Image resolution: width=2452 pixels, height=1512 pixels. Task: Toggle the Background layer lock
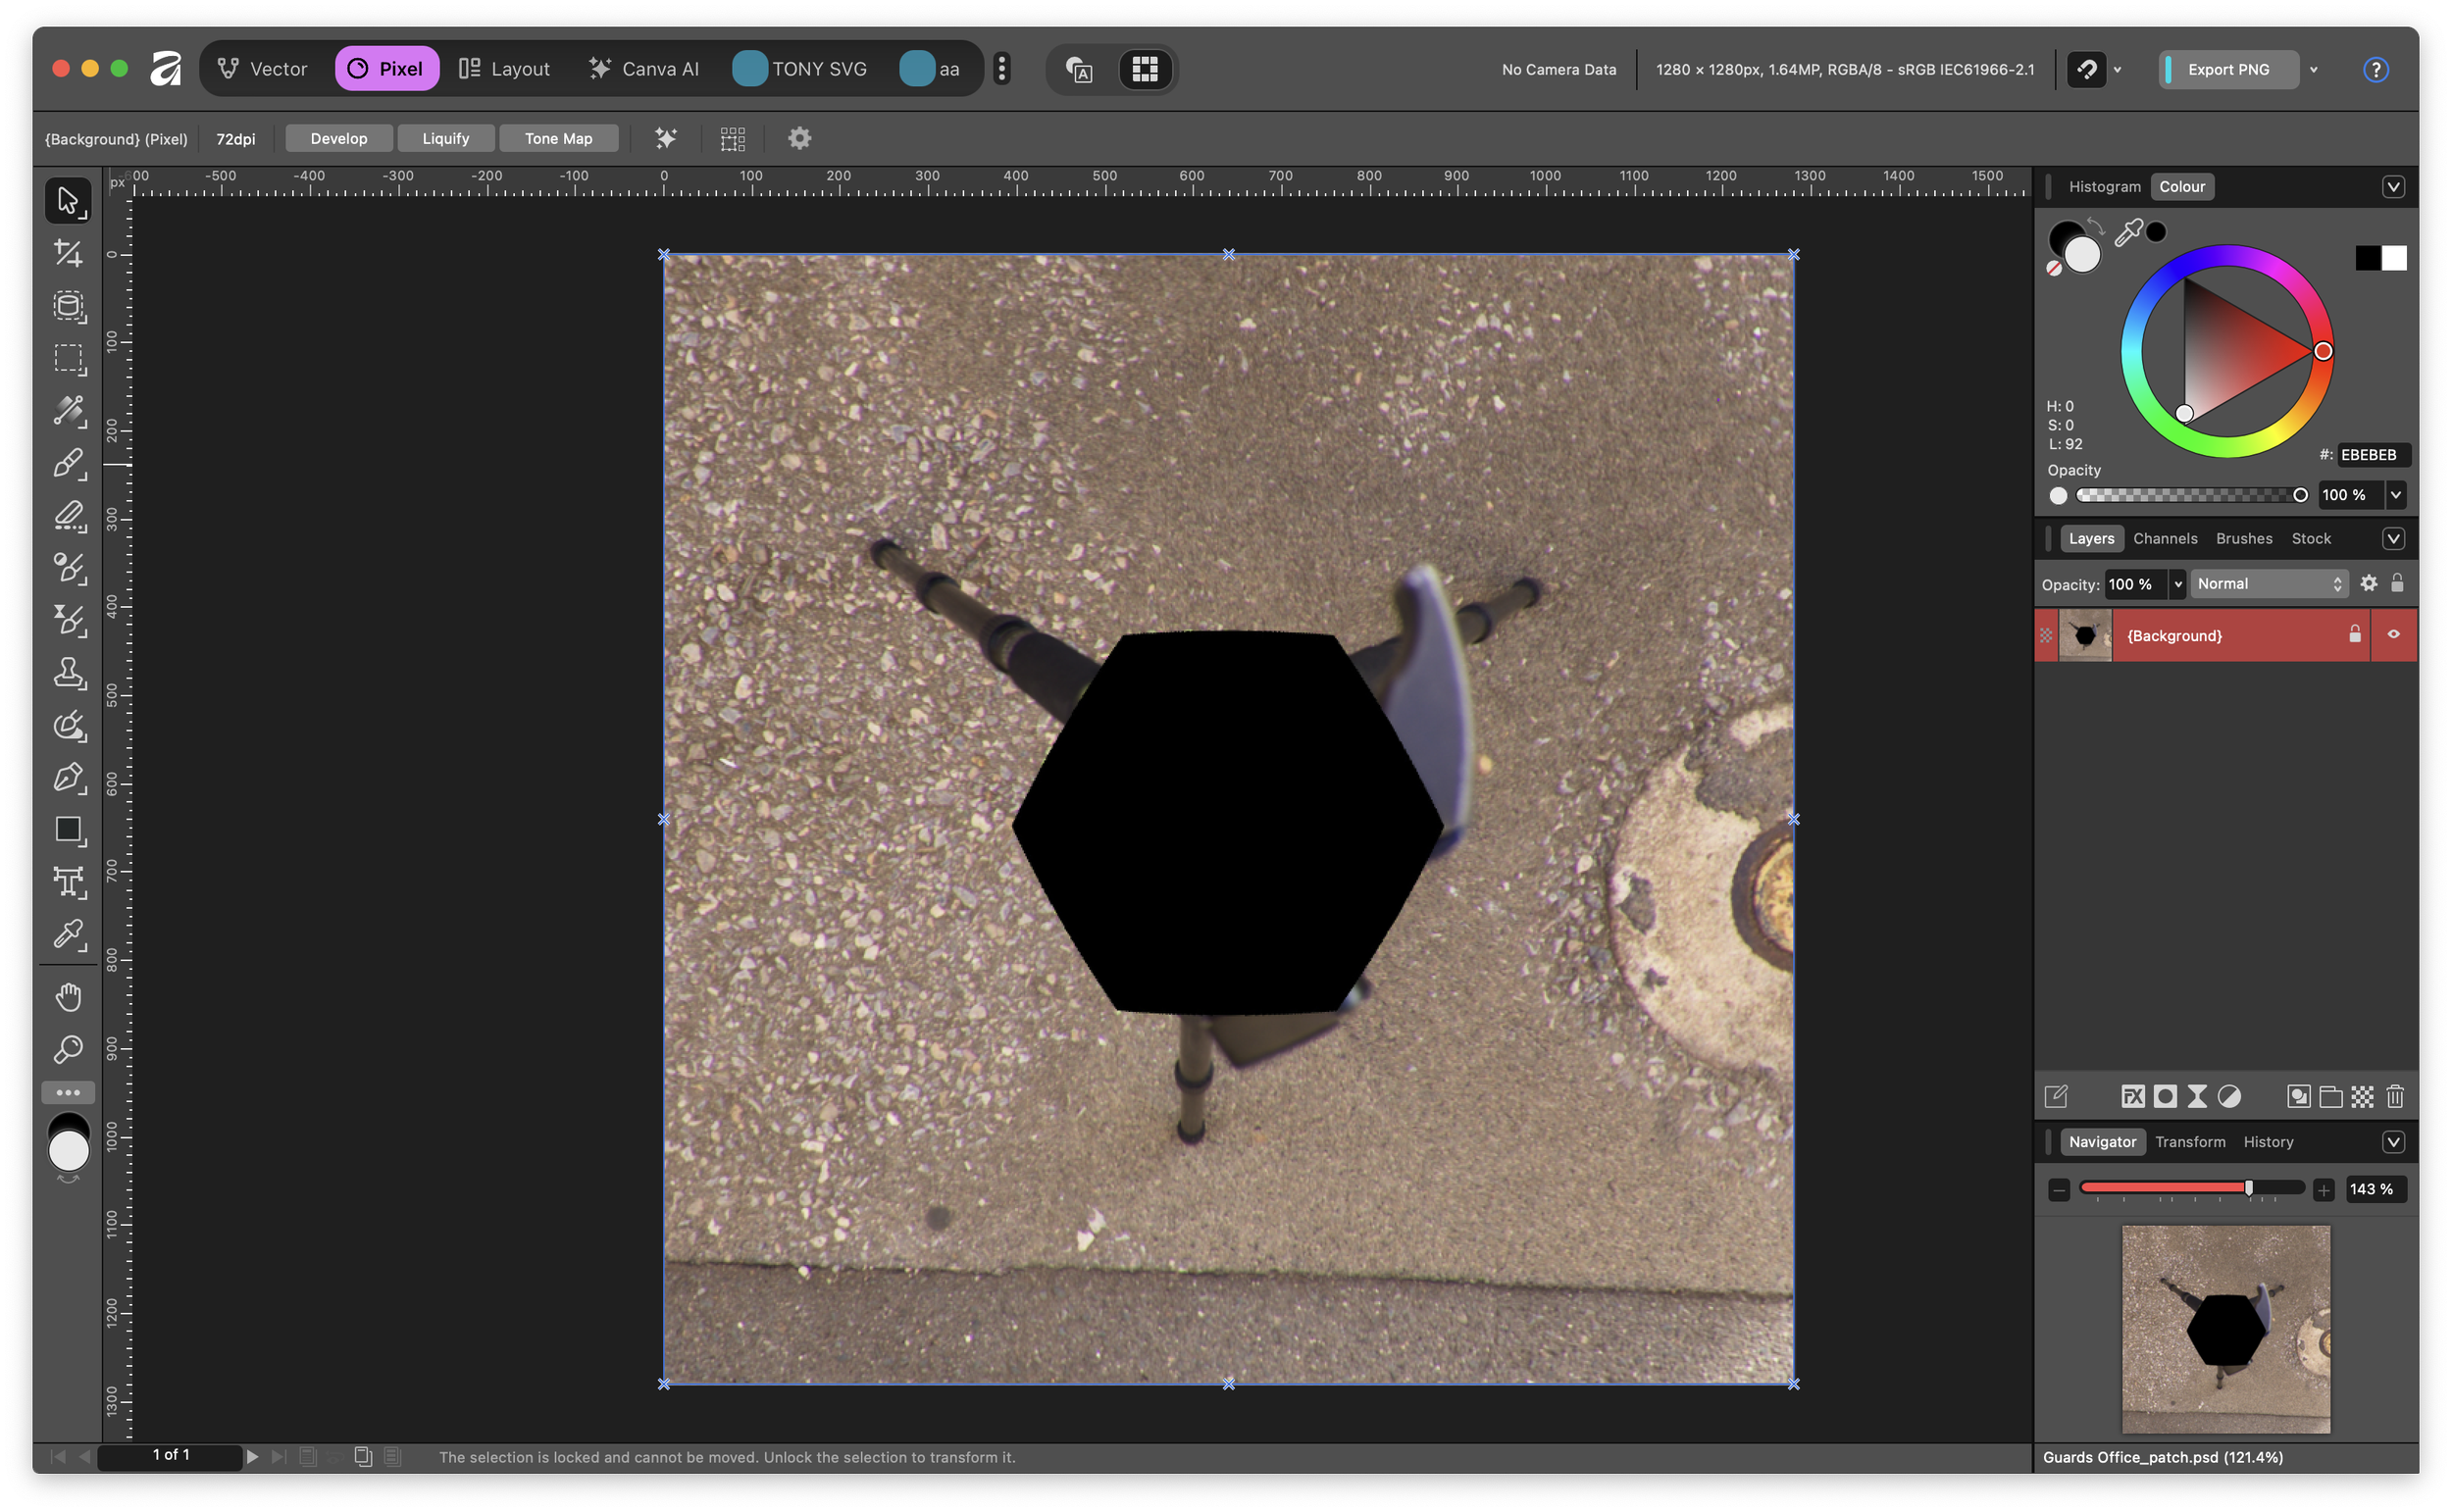[x=2355, y=635]
